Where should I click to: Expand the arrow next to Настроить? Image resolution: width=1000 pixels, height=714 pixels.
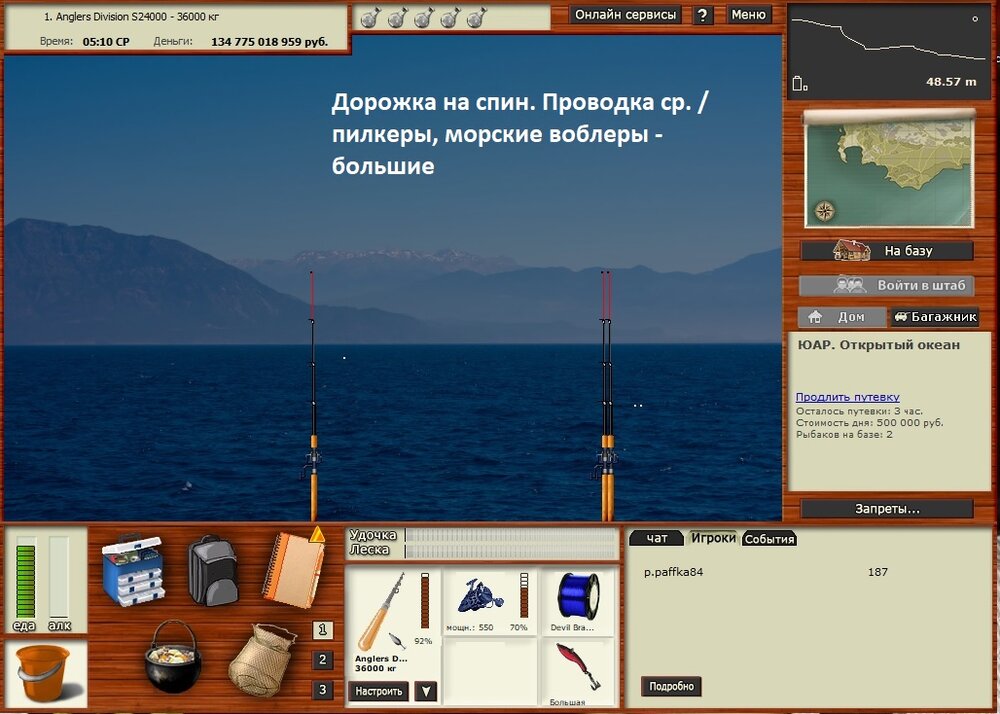pyautogui.click(x=425, y=691)
